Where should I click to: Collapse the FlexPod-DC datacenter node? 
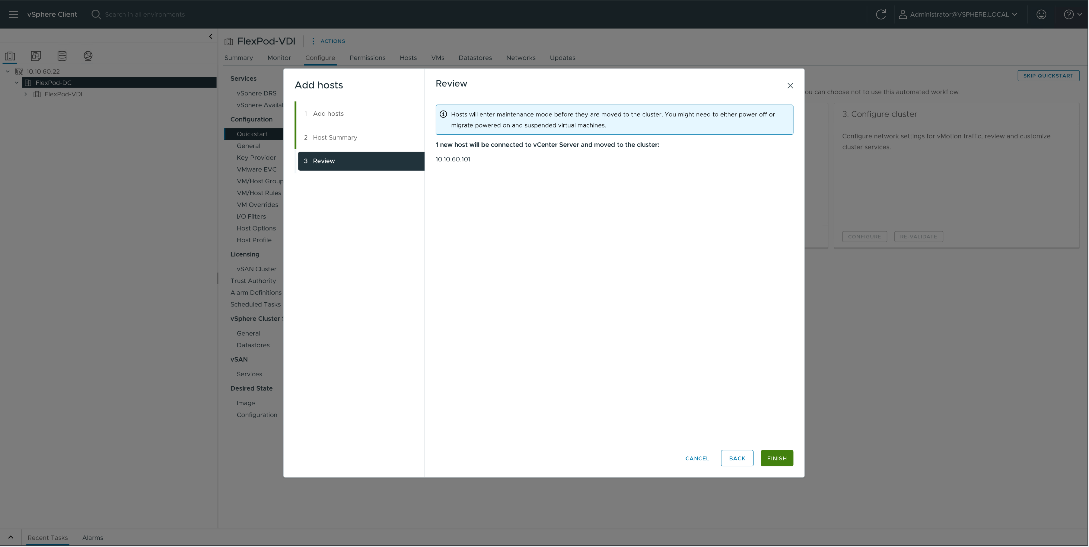coord(17,83)
